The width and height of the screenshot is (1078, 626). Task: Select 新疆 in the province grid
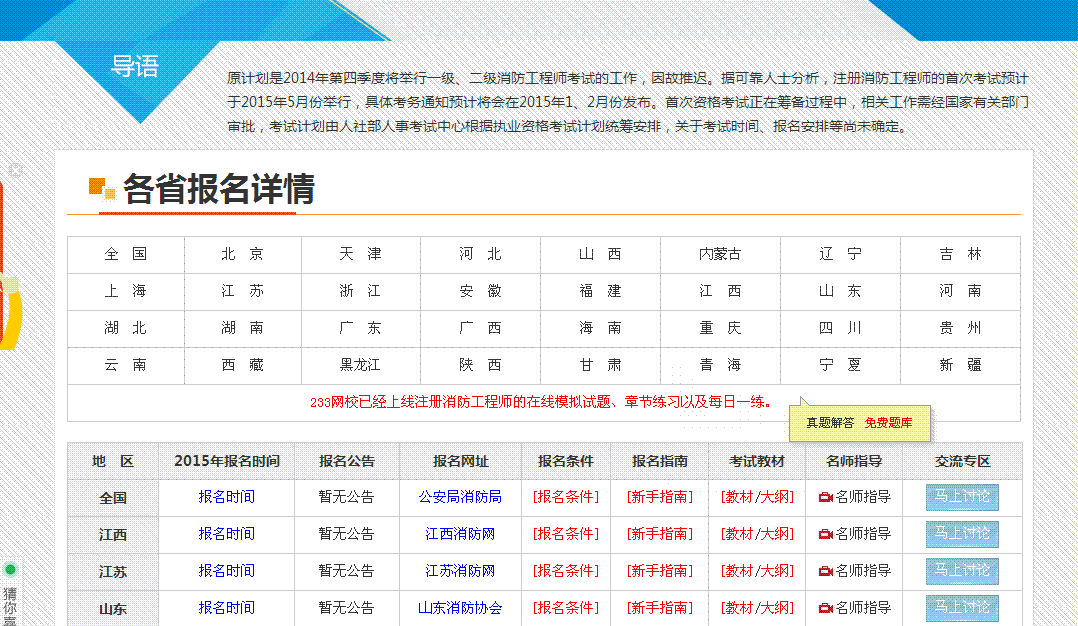coord(960,366)
